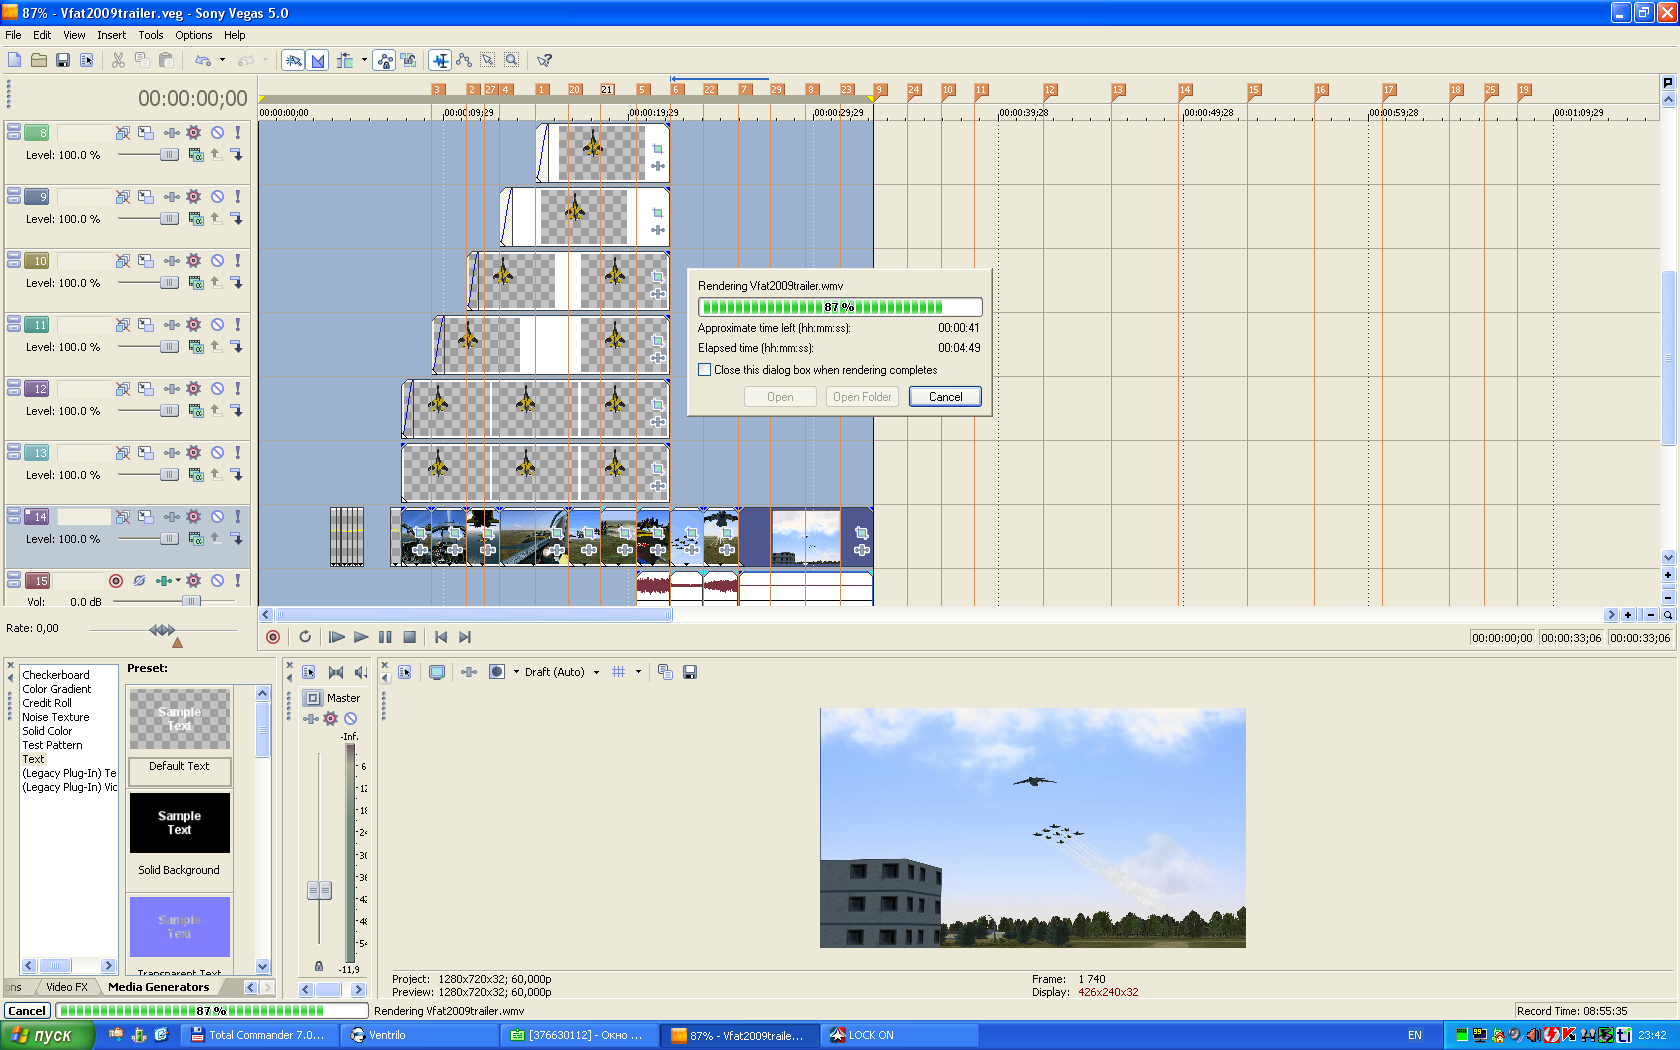The height and width of the screenshot is (1050, 1680).
Task: Open the grid overlays dropdown arrow
Action: [638, 673]
